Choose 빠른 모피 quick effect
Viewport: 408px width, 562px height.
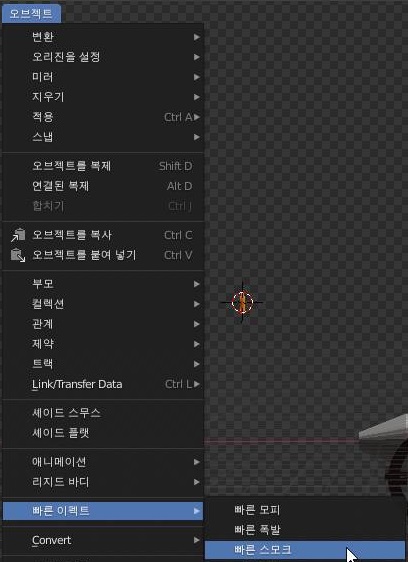tap(305, 510)
